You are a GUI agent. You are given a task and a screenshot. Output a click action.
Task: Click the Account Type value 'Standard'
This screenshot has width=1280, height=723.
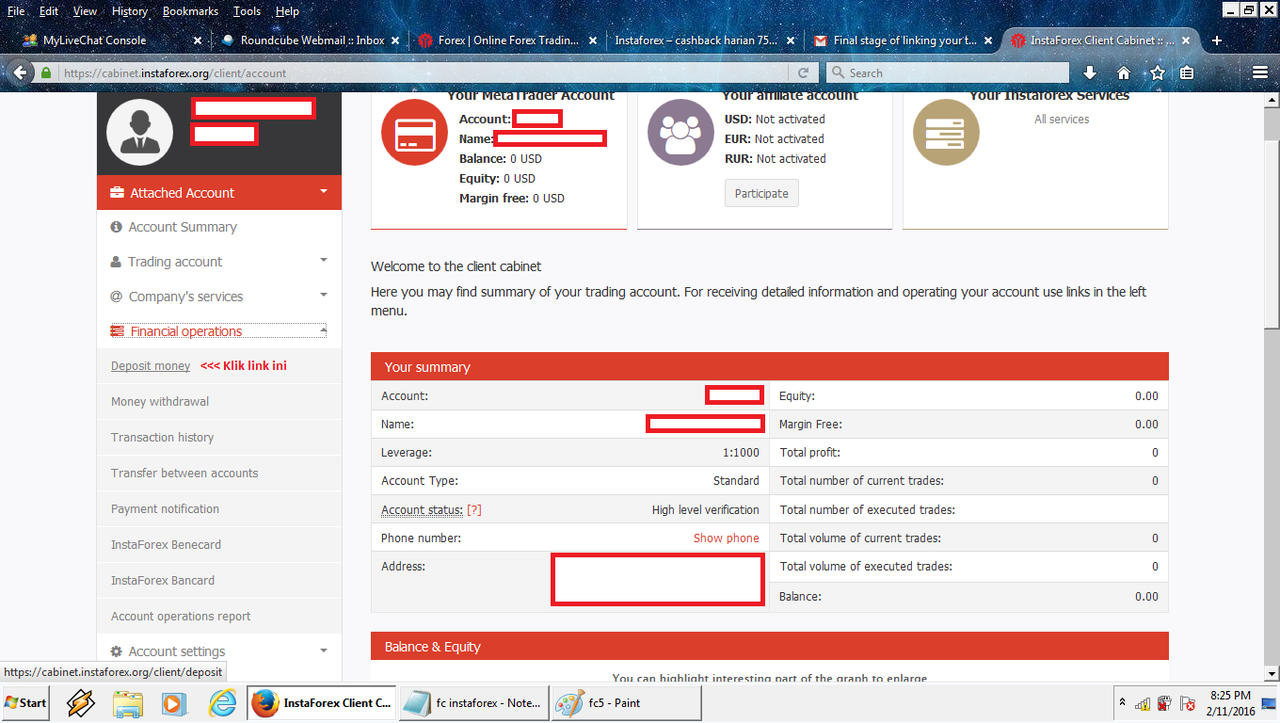click(x=736, y=481)
